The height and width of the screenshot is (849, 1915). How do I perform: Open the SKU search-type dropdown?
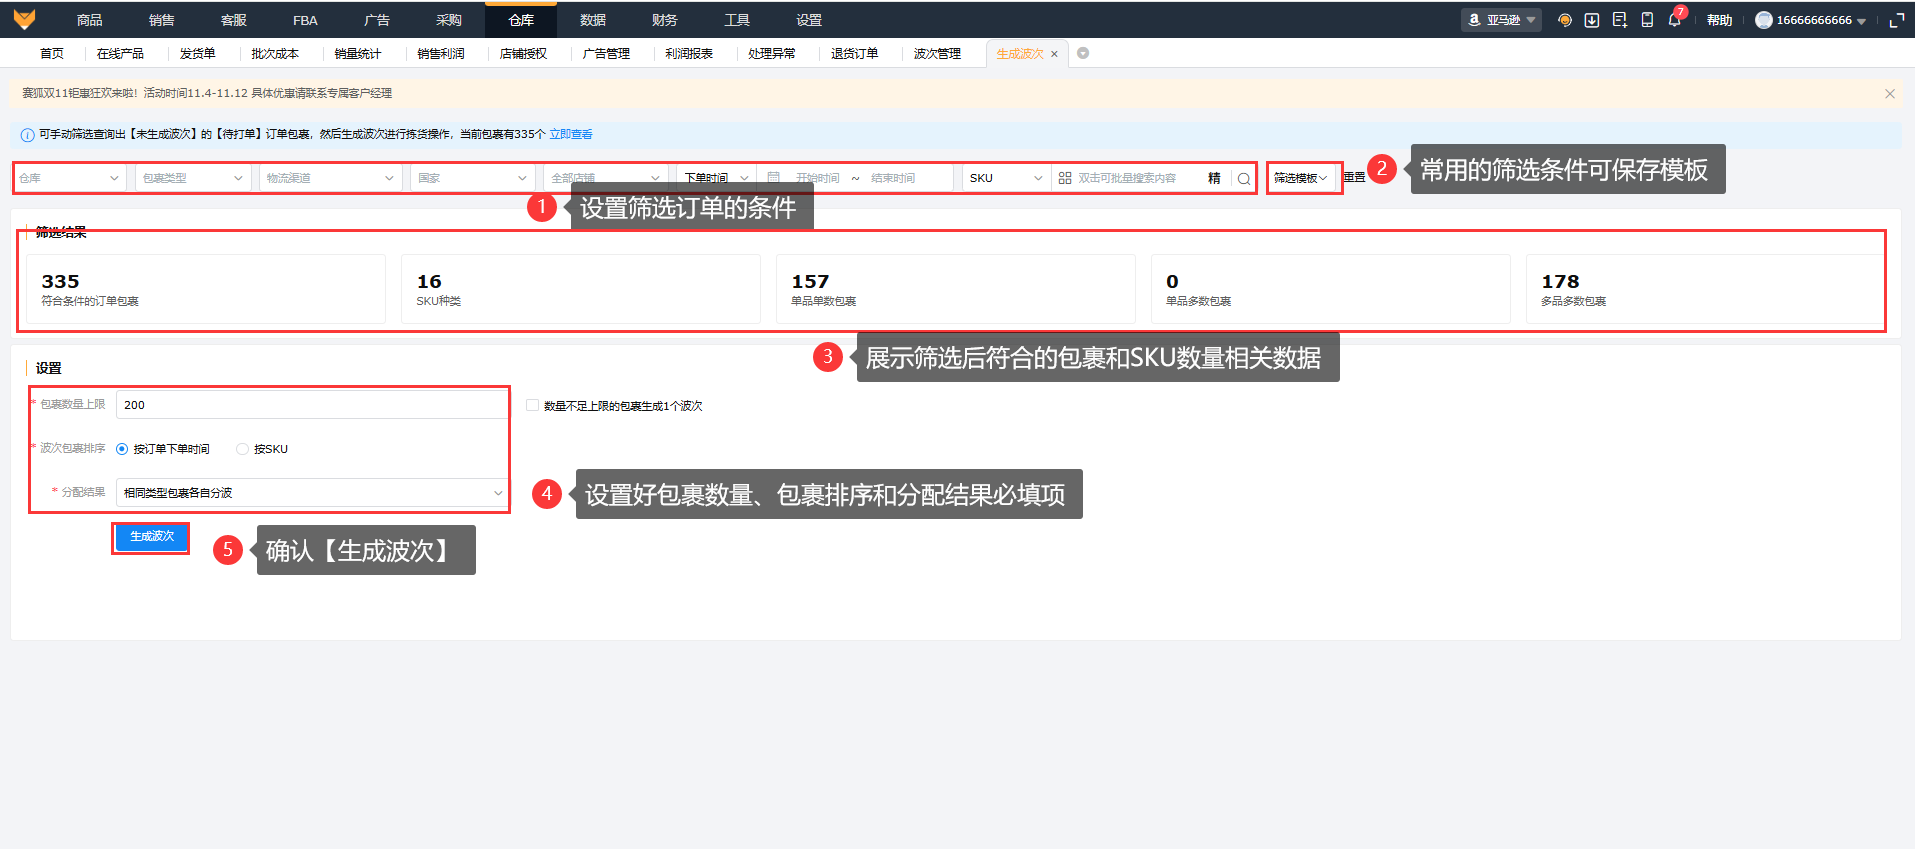[1006, 178]
